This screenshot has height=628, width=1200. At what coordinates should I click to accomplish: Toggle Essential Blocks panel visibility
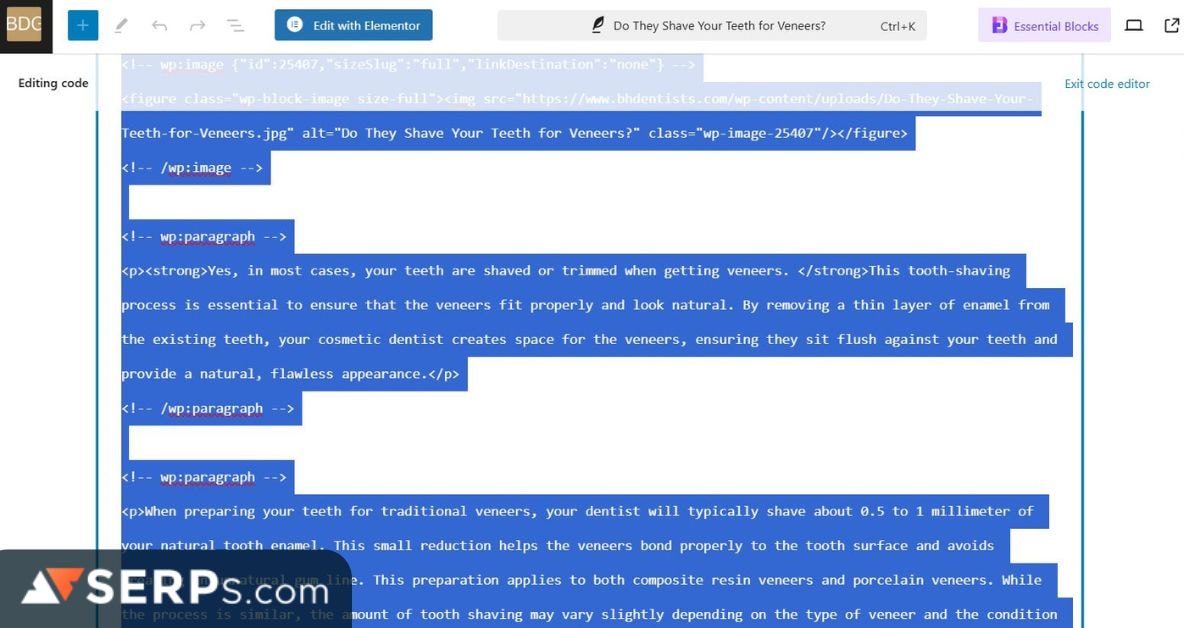pyautogui.click(x=1044, y=25)
